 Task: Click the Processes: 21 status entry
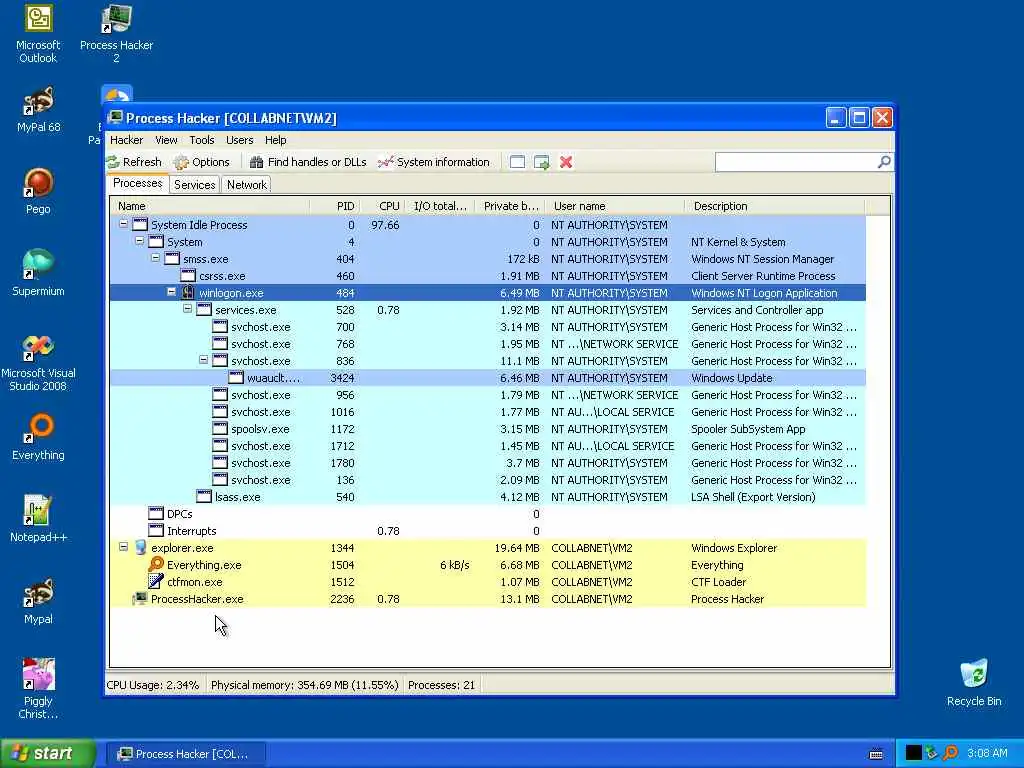pos(441,685)
